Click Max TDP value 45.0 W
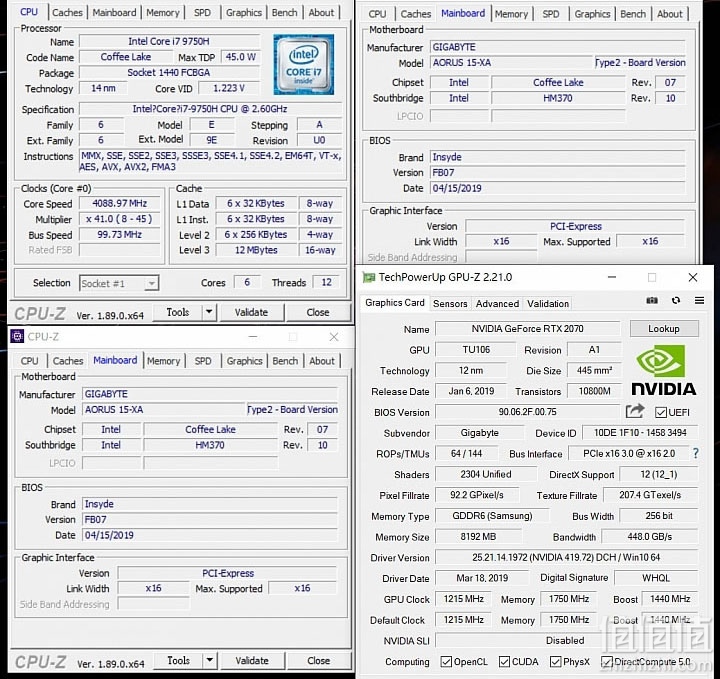This screenshot has width=720, height=679. [241, 57]
